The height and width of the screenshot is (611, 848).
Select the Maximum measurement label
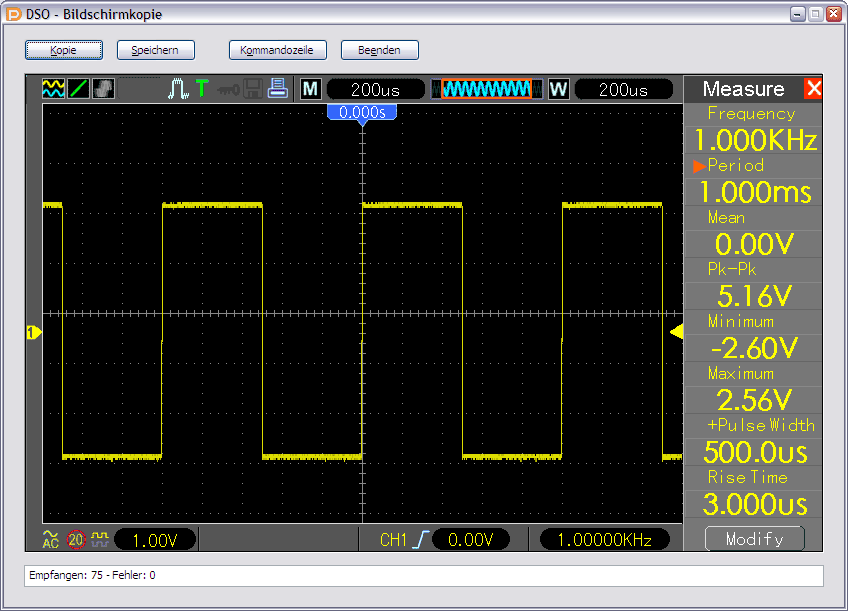[741, 373]
